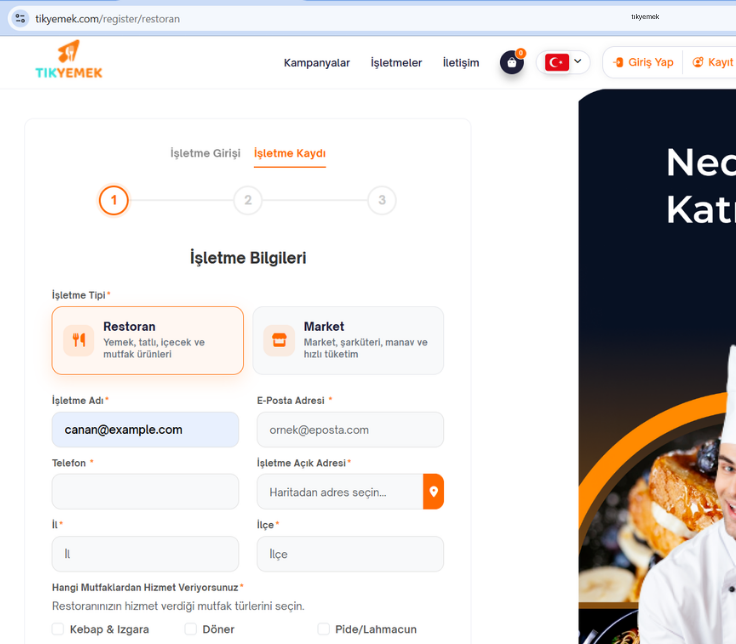Click the Market storefront icon
The width and height of the screenshot is (736, 644).
click(279, 340)
